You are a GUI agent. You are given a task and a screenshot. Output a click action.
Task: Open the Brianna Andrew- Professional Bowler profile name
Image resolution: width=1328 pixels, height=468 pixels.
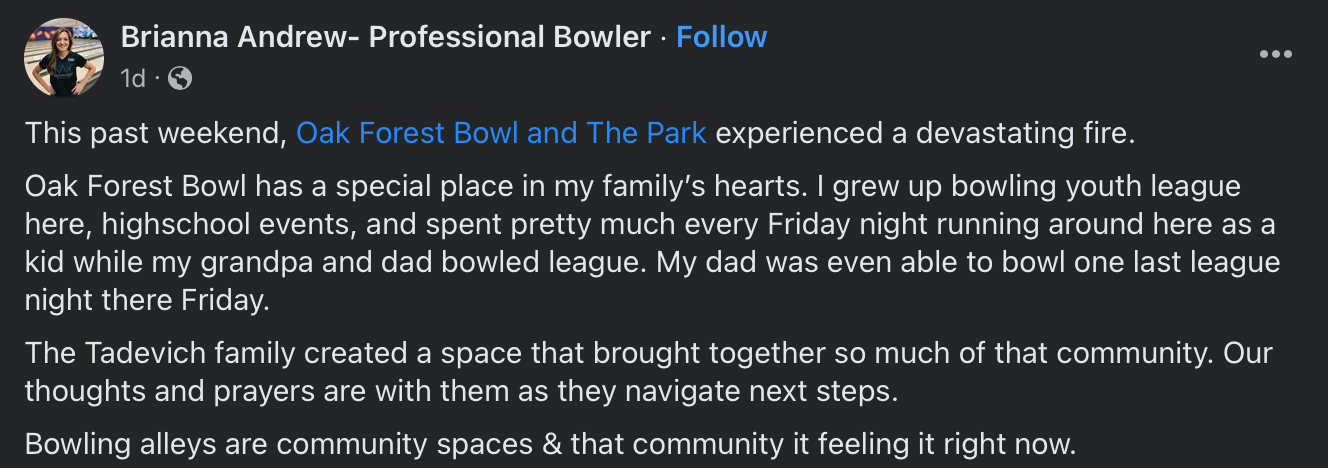[385, 38]
